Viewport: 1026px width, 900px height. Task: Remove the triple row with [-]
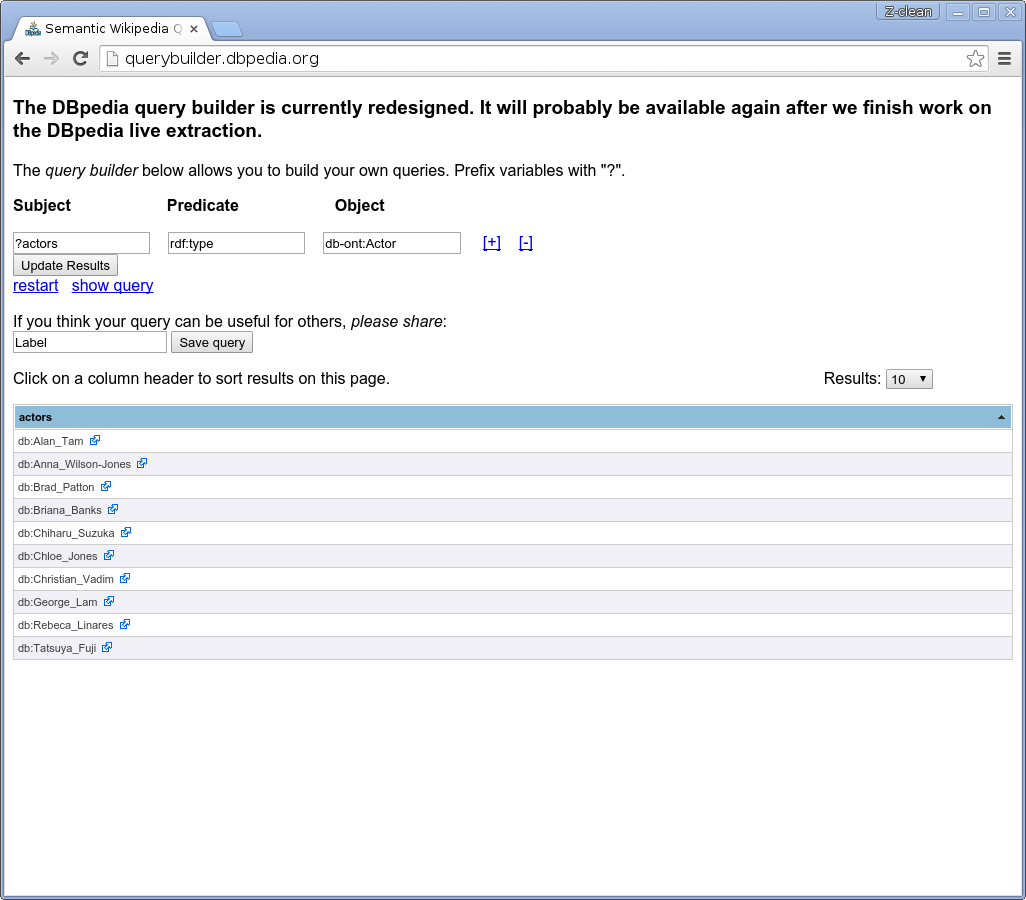point(526,243)
